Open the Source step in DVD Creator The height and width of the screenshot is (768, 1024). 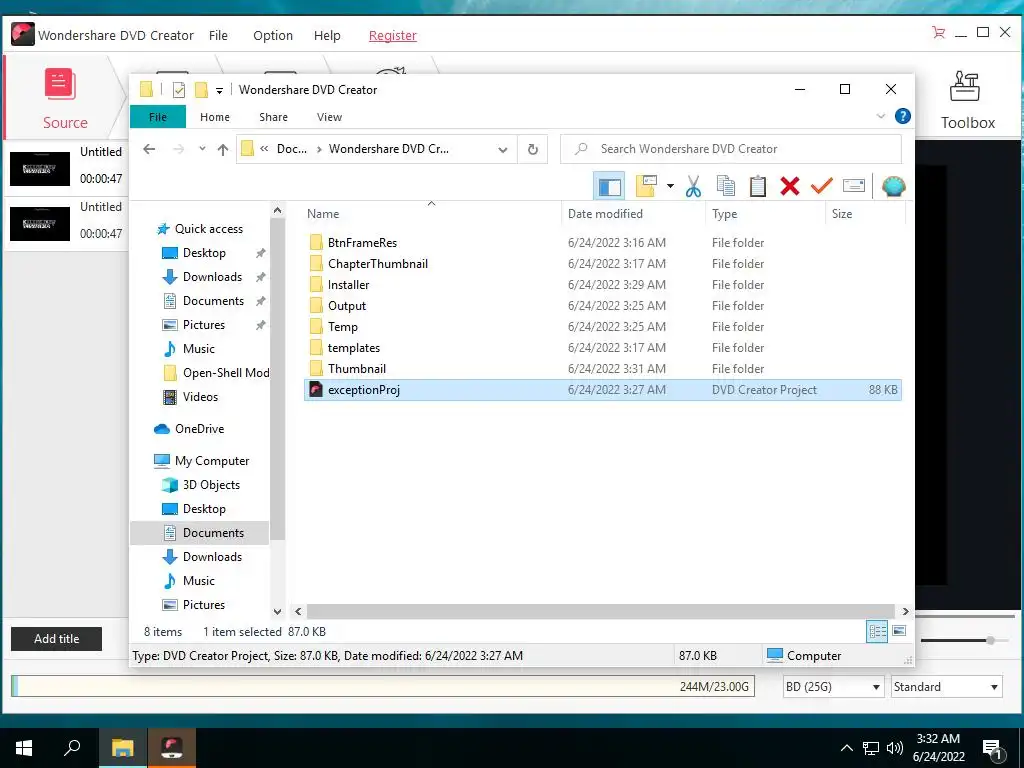[x=65, y=99]
